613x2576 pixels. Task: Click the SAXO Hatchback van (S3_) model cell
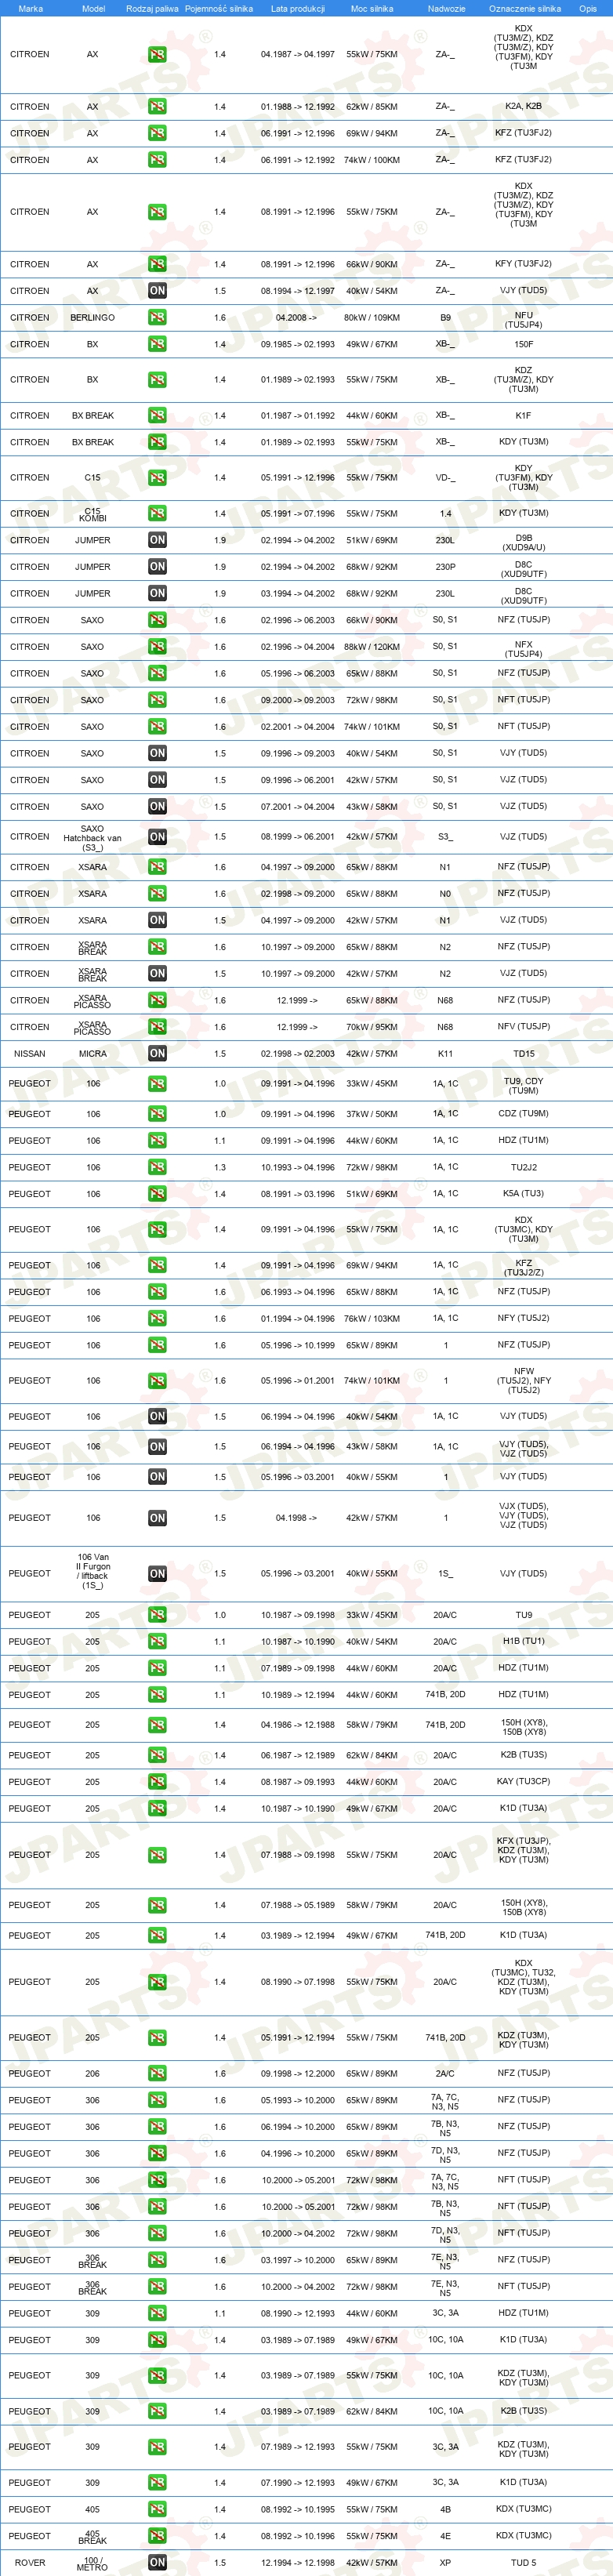92,838
